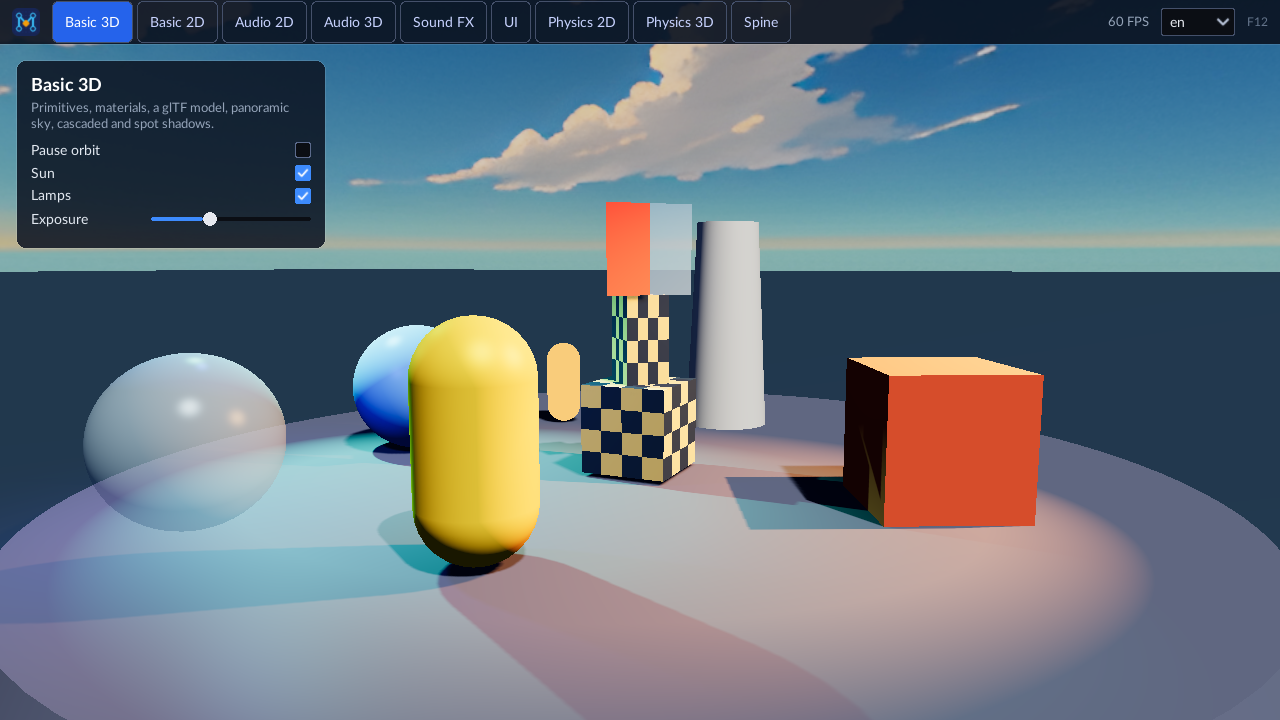Open the Basic 3D tab

92,22
